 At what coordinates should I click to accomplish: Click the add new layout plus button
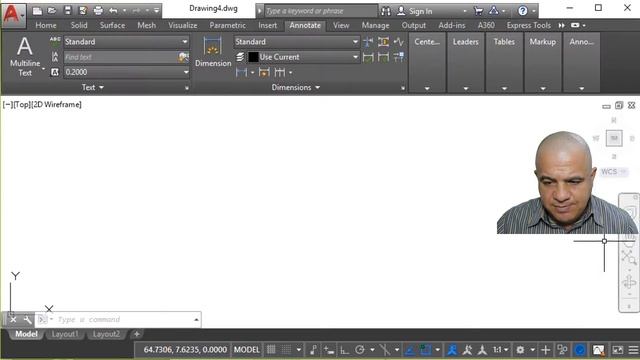[137, 334]
